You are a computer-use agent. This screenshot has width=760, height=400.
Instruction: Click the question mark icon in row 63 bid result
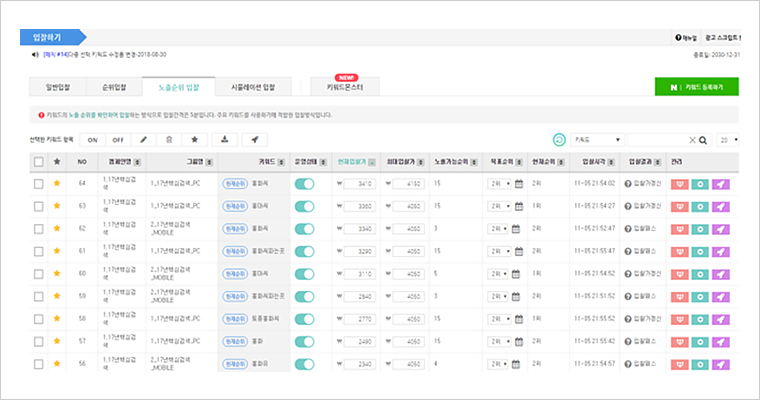(628, 206)
